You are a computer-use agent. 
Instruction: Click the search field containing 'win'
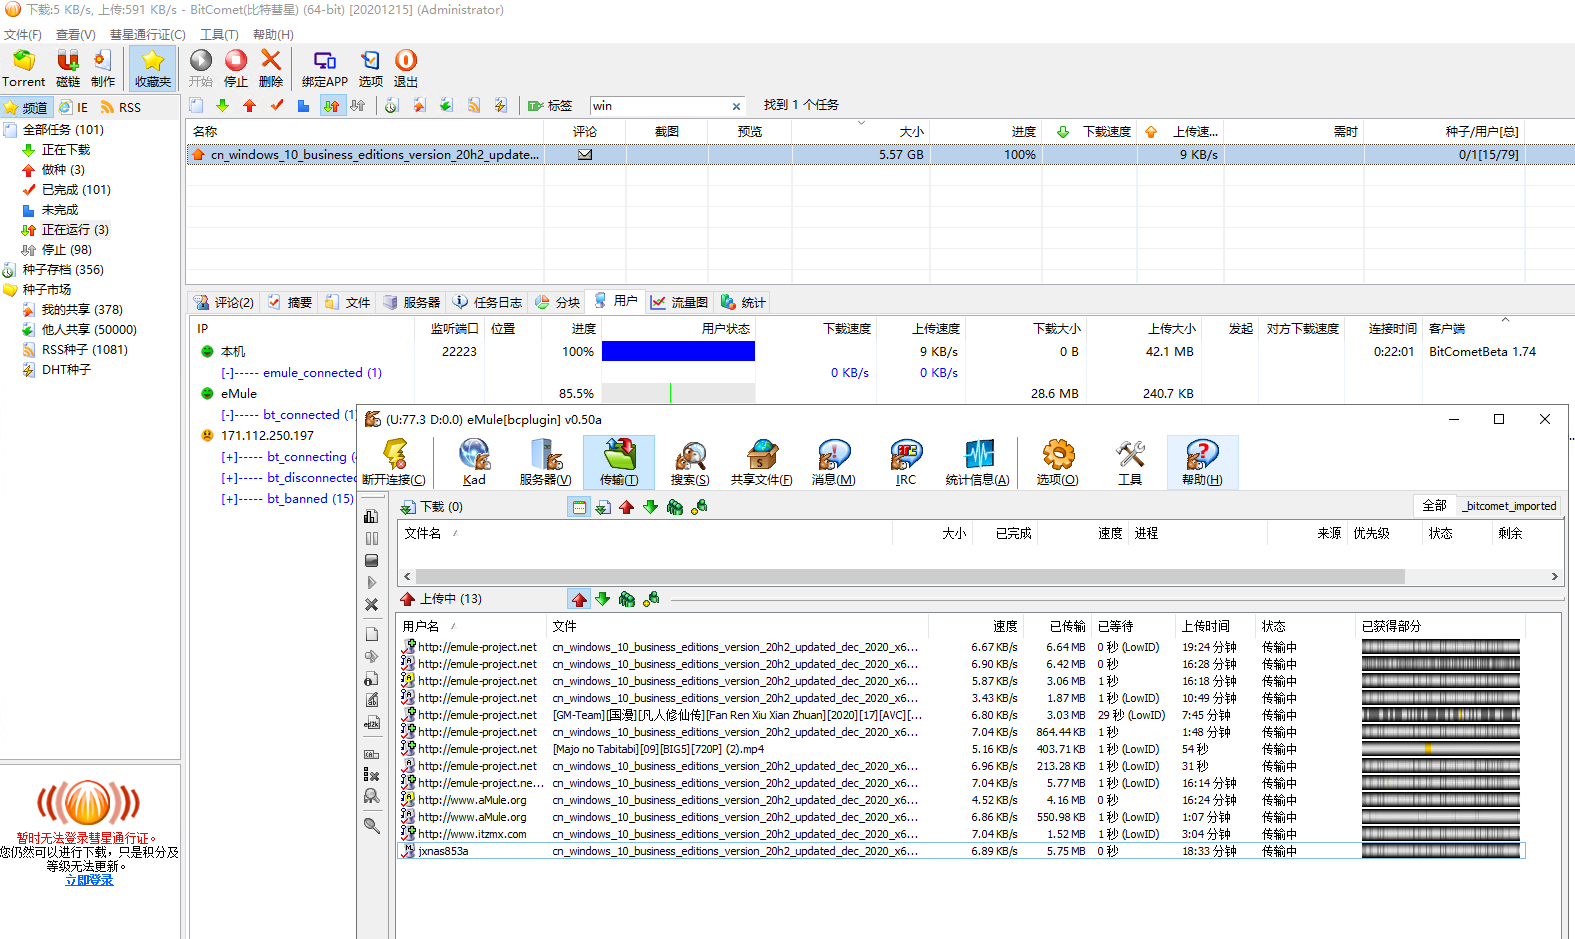click(x=660, y=106)
